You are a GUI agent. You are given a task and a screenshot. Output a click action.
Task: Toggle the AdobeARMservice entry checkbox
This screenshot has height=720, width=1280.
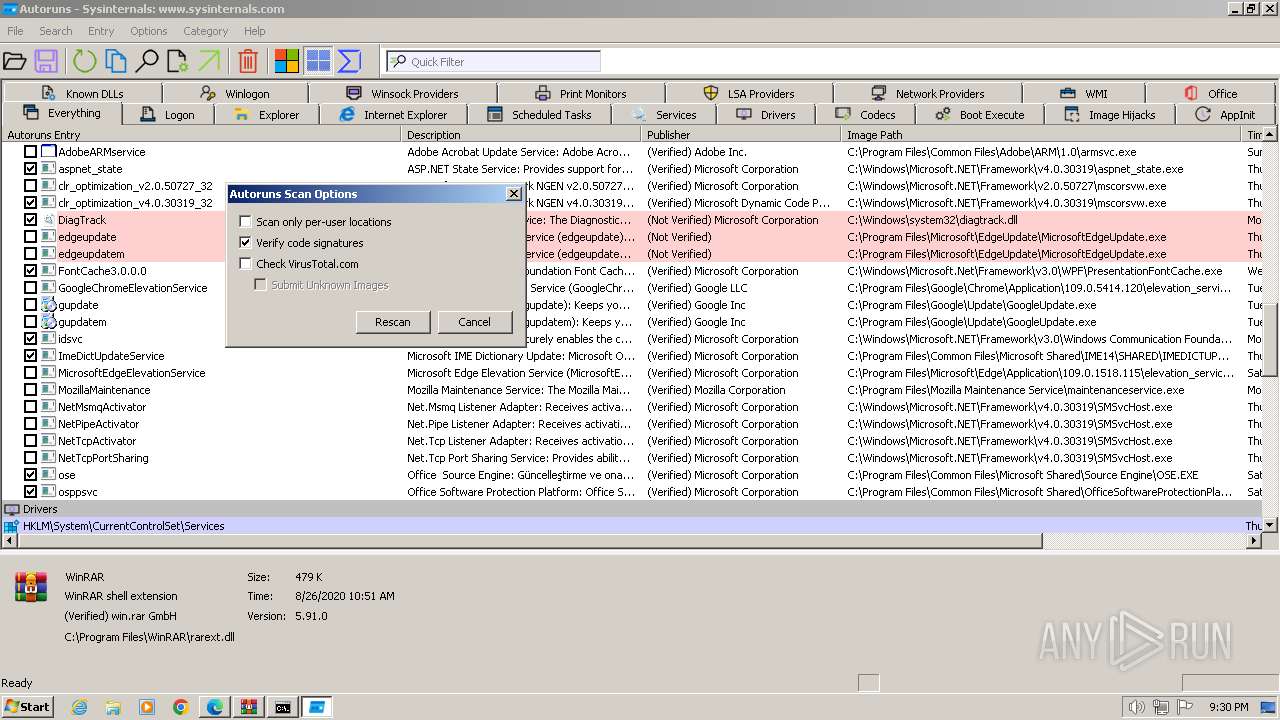30,152
